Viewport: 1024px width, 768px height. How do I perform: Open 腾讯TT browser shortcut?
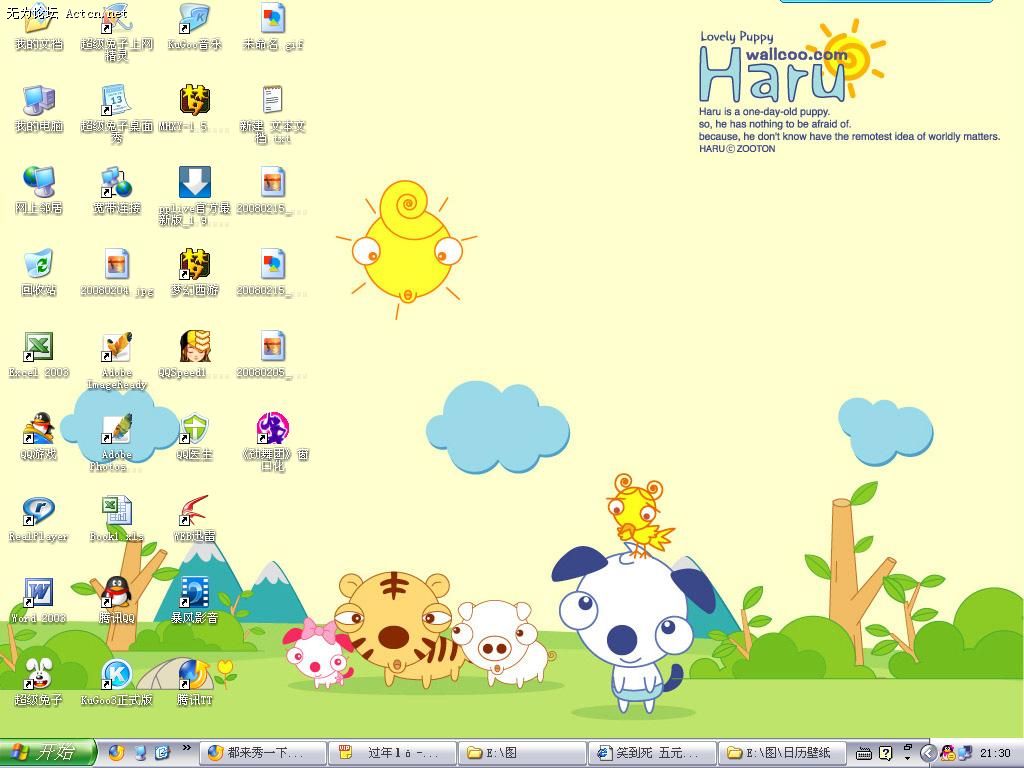tap(195, 682)
